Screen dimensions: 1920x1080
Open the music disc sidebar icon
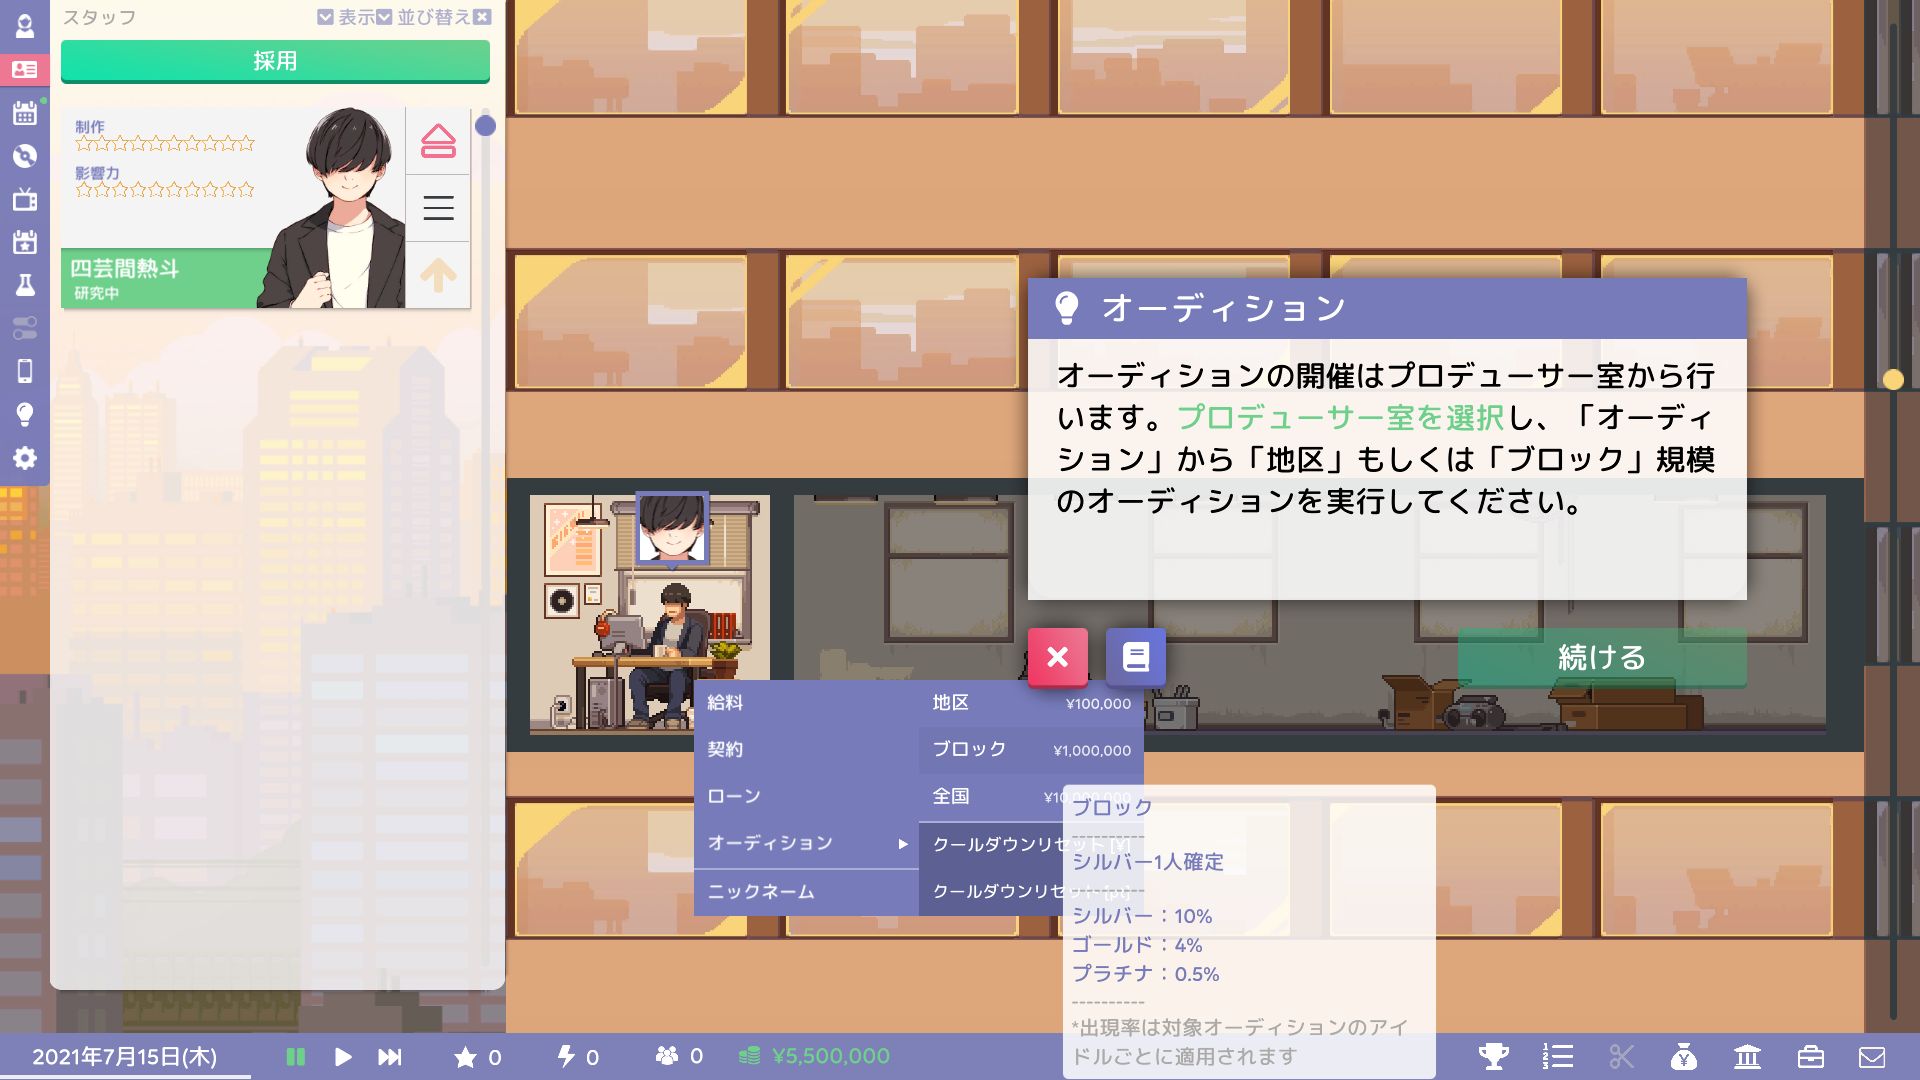(x=24, y=156)
